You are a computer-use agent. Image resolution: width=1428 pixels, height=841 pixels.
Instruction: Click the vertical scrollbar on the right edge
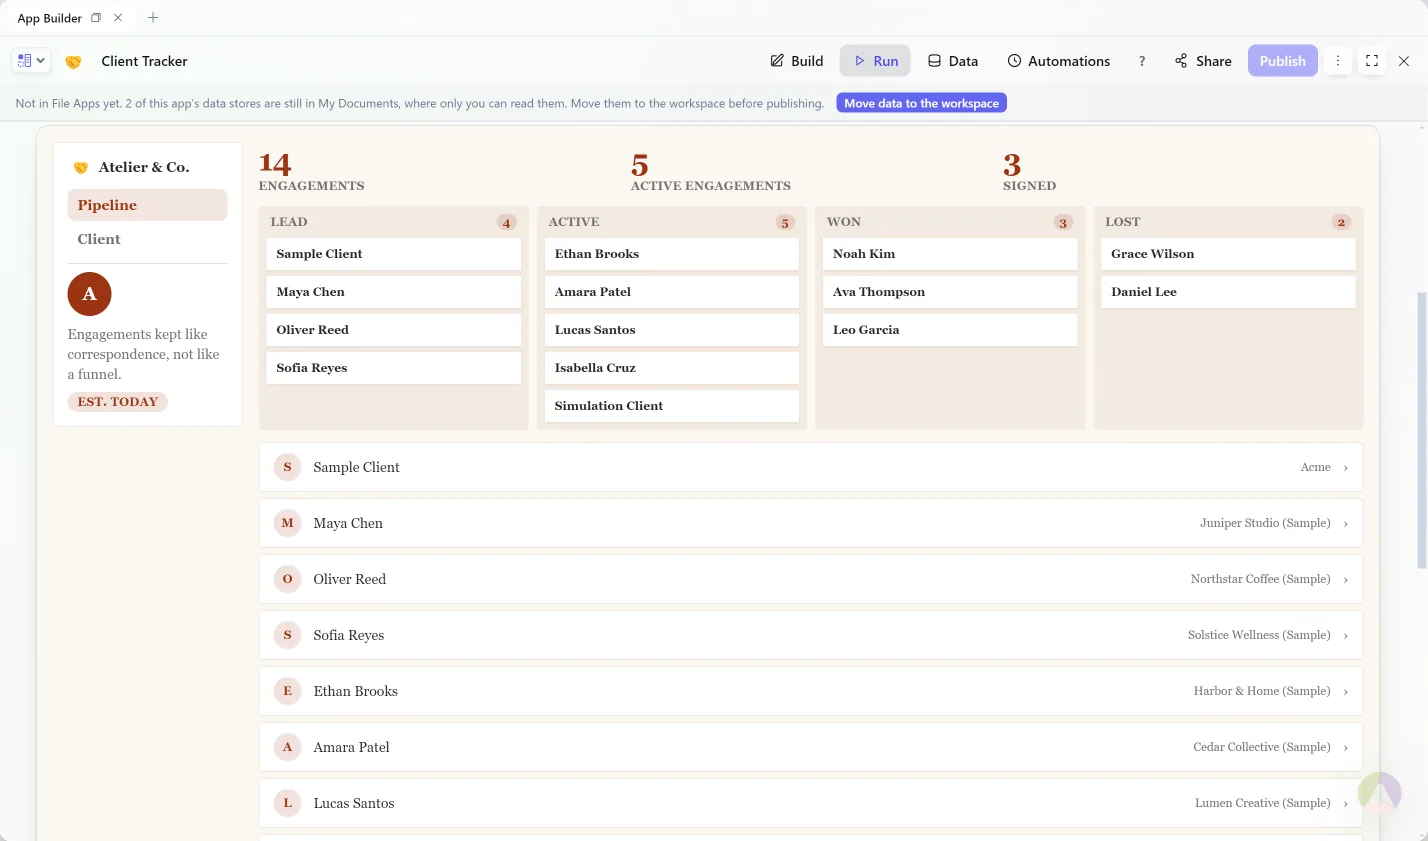(x=1422, y=430)
